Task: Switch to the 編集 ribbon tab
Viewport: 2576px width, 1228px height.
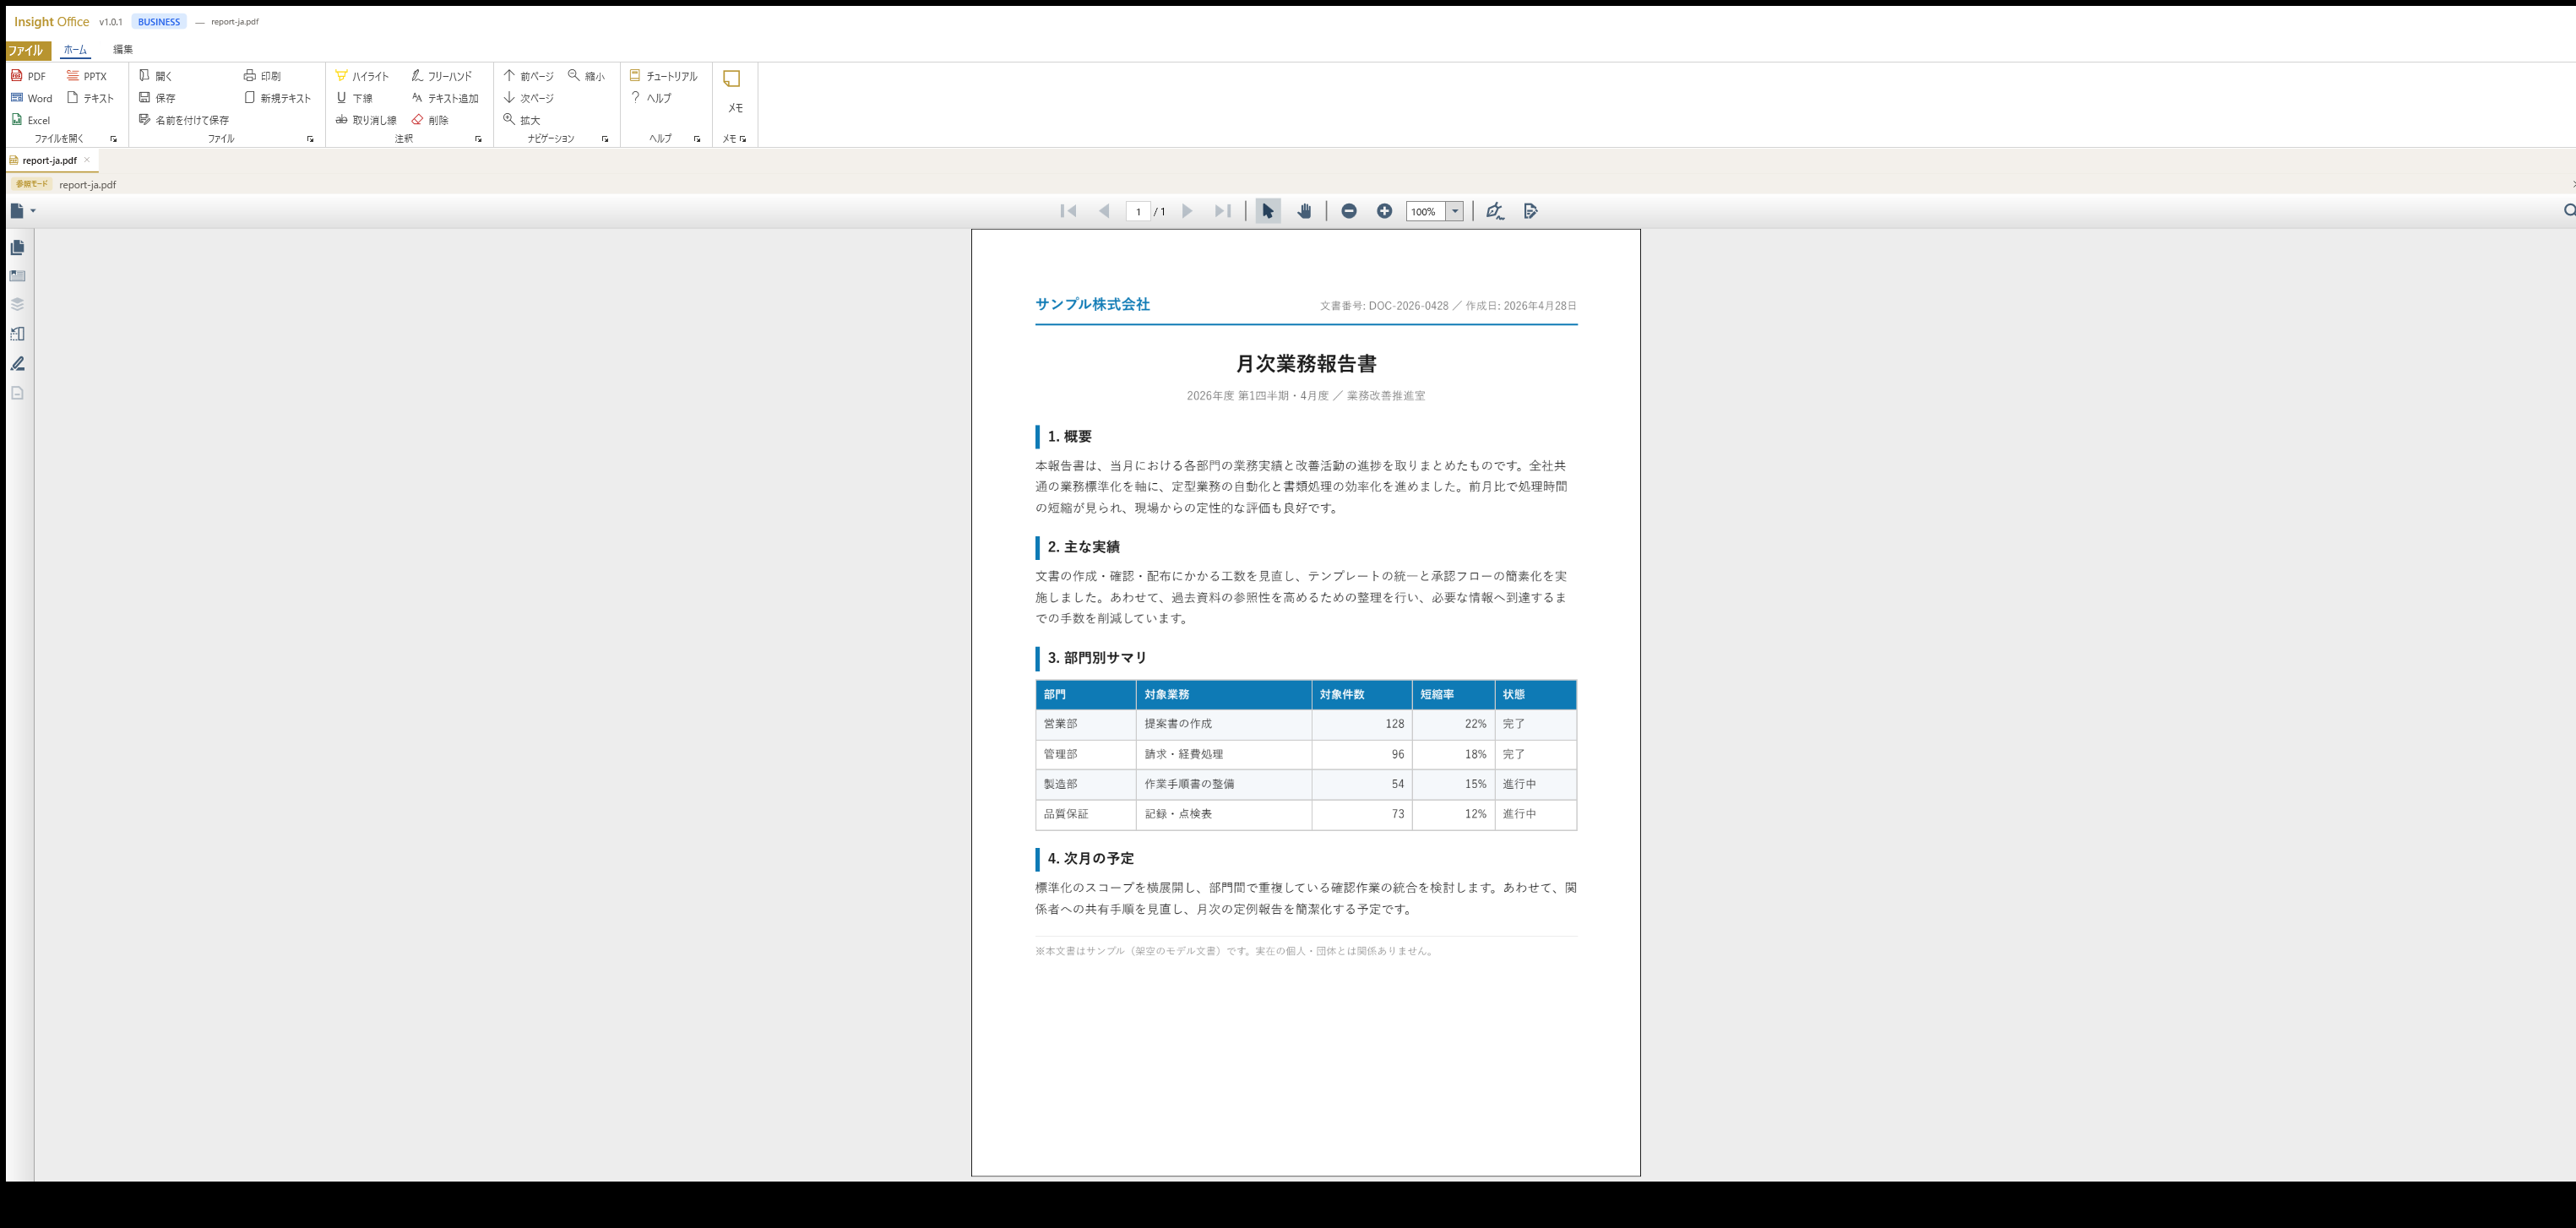Action: point(122,49)
